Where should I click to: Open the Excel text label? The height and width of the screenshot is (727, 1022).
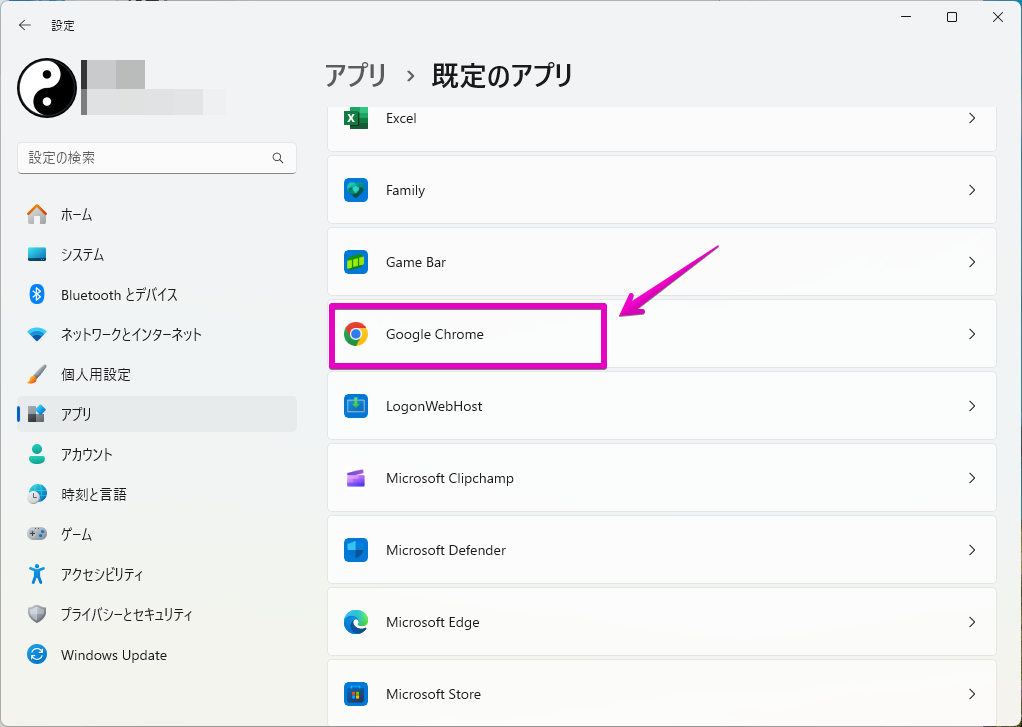[x=401, y=118]
